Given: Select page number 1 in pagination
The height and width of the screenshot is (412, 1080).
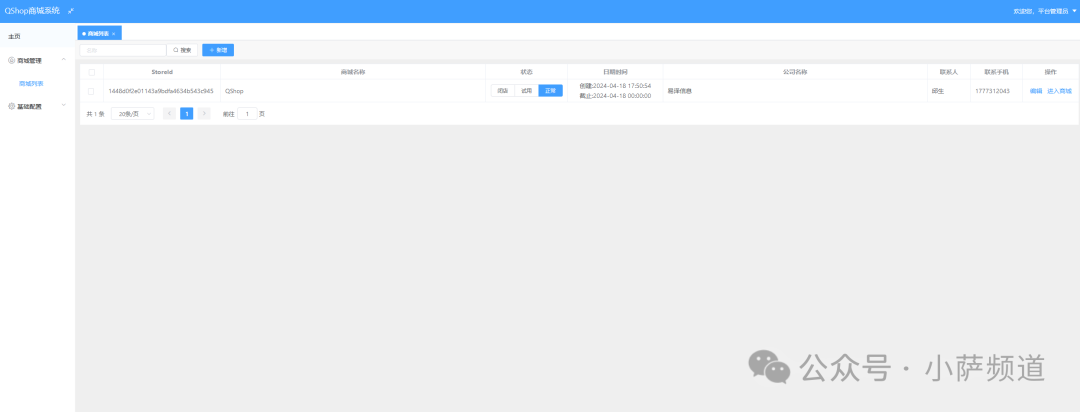Looking at the screenshot, I should coord(187,114).
